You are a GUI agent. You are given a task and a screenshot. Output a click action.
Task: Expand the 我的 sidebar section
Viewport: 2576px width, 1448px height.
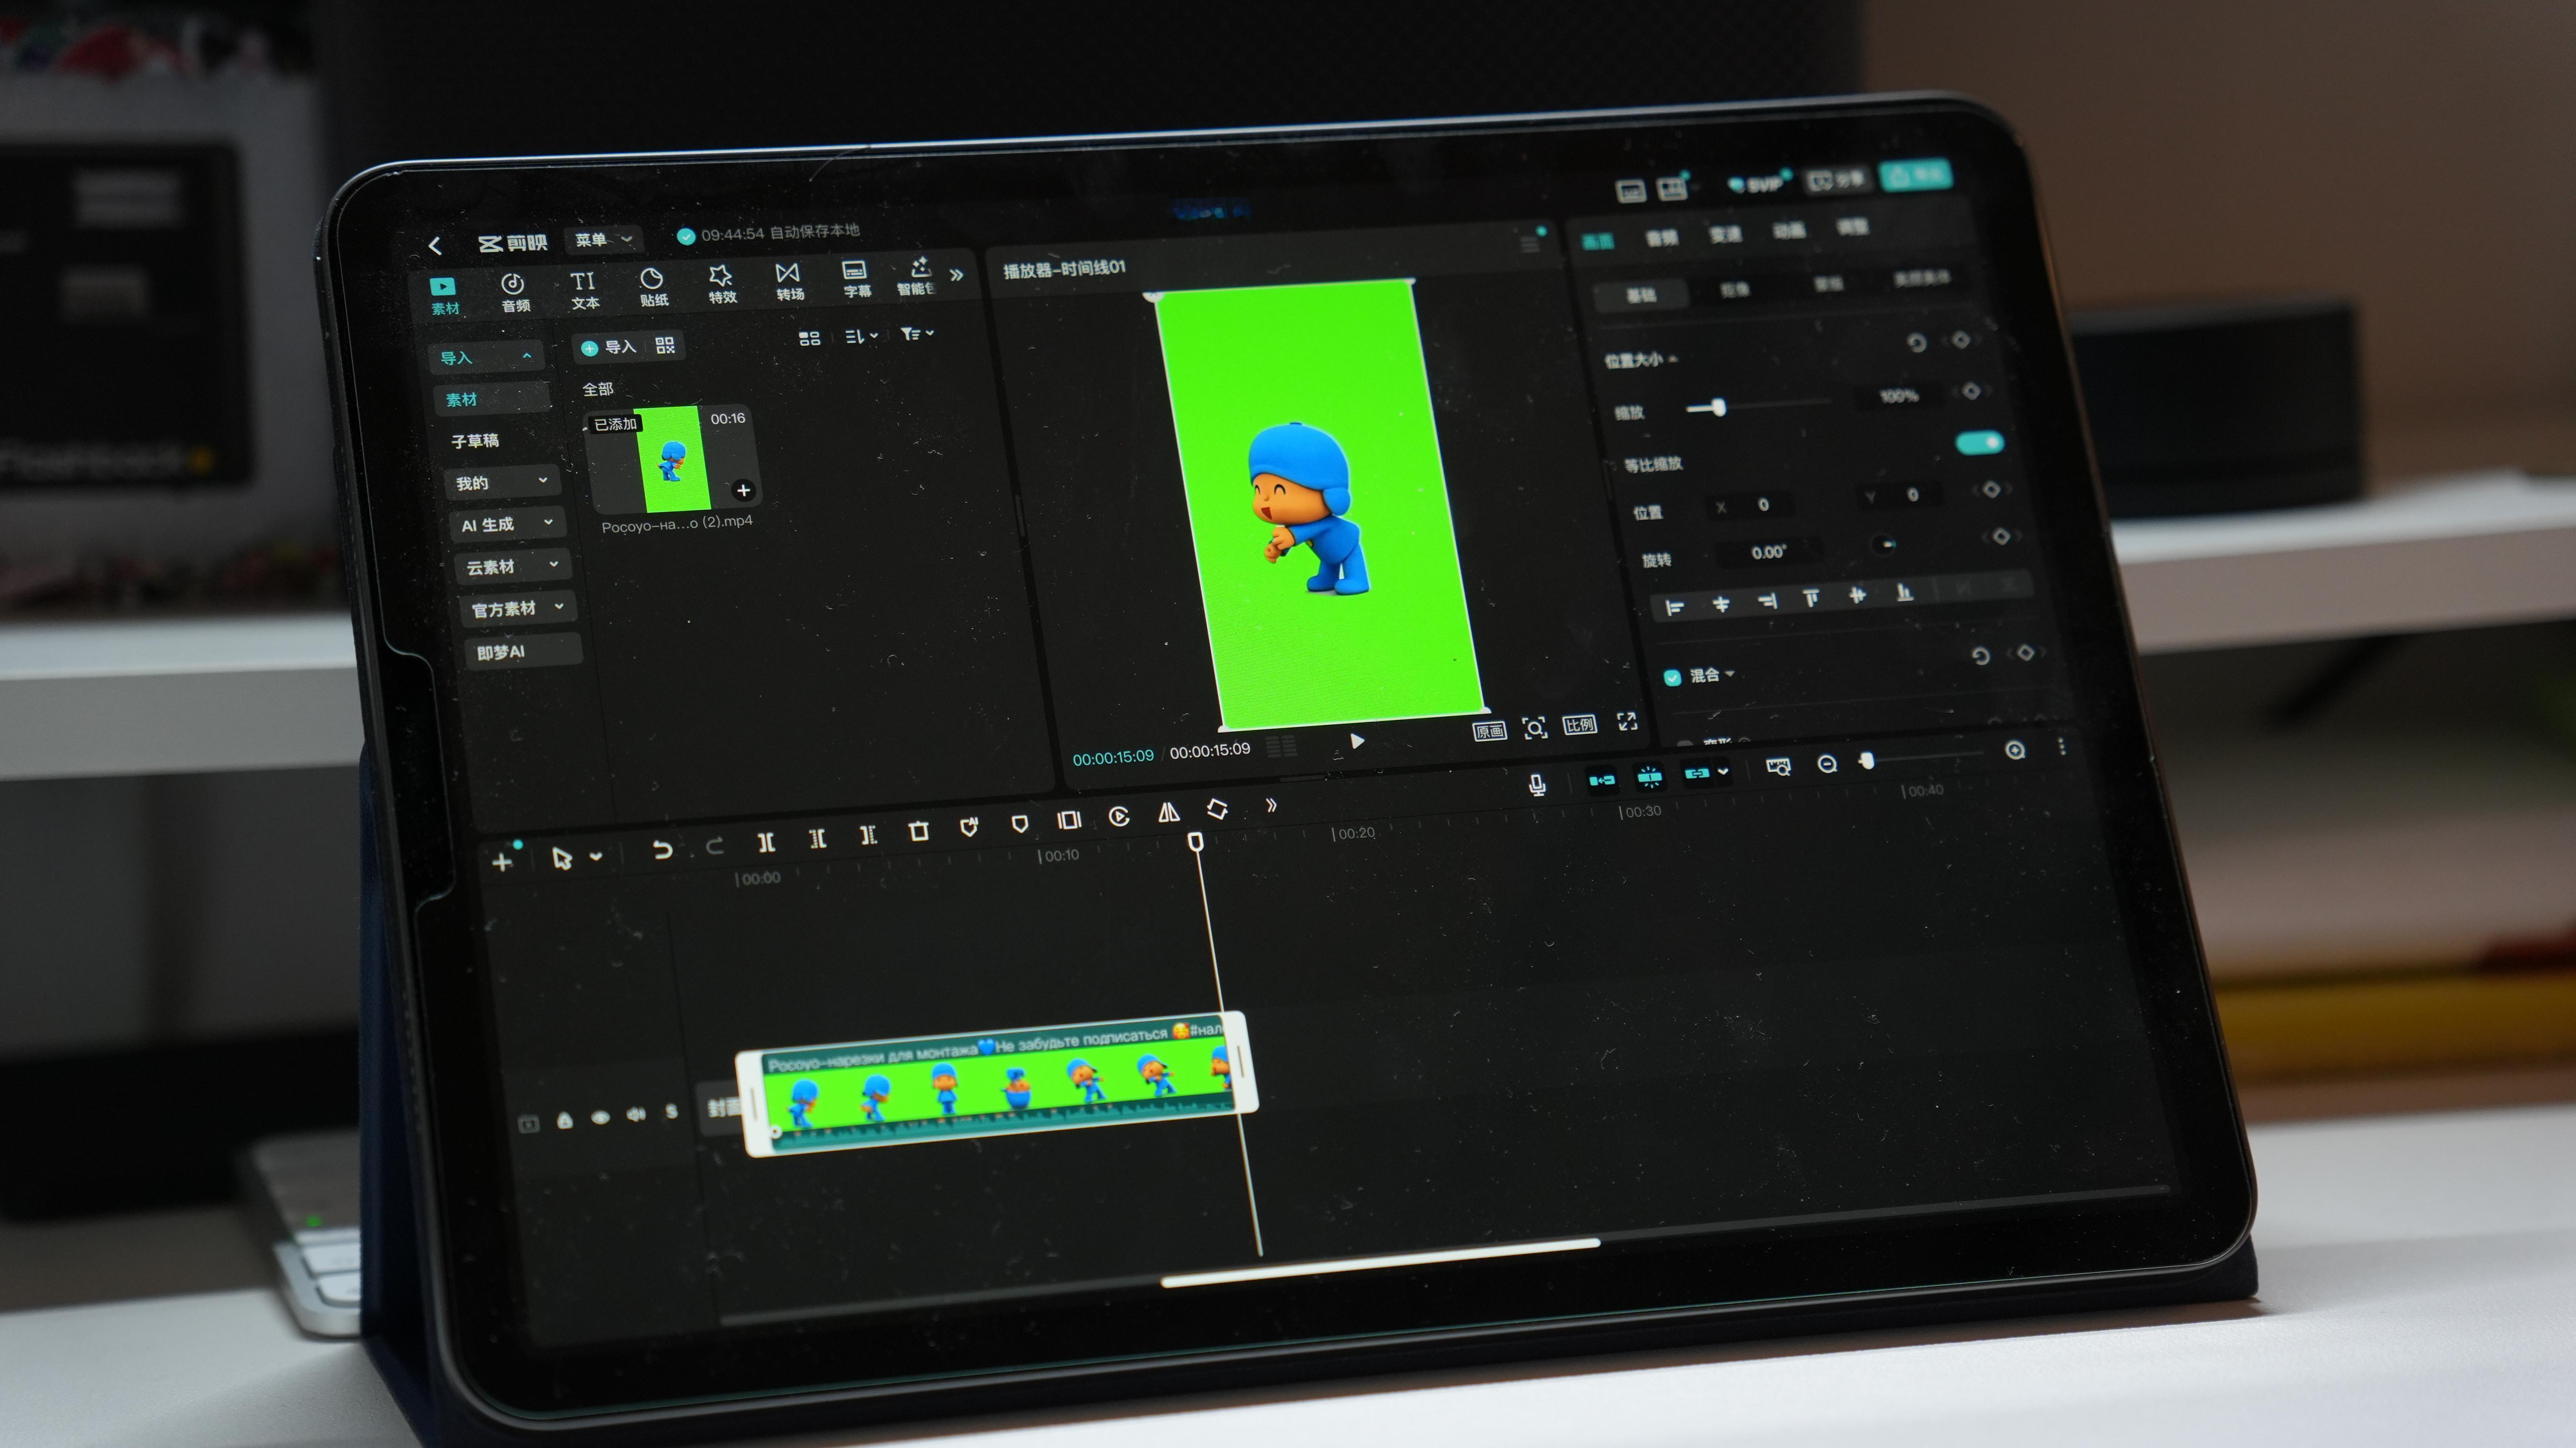tap(502, 483)
